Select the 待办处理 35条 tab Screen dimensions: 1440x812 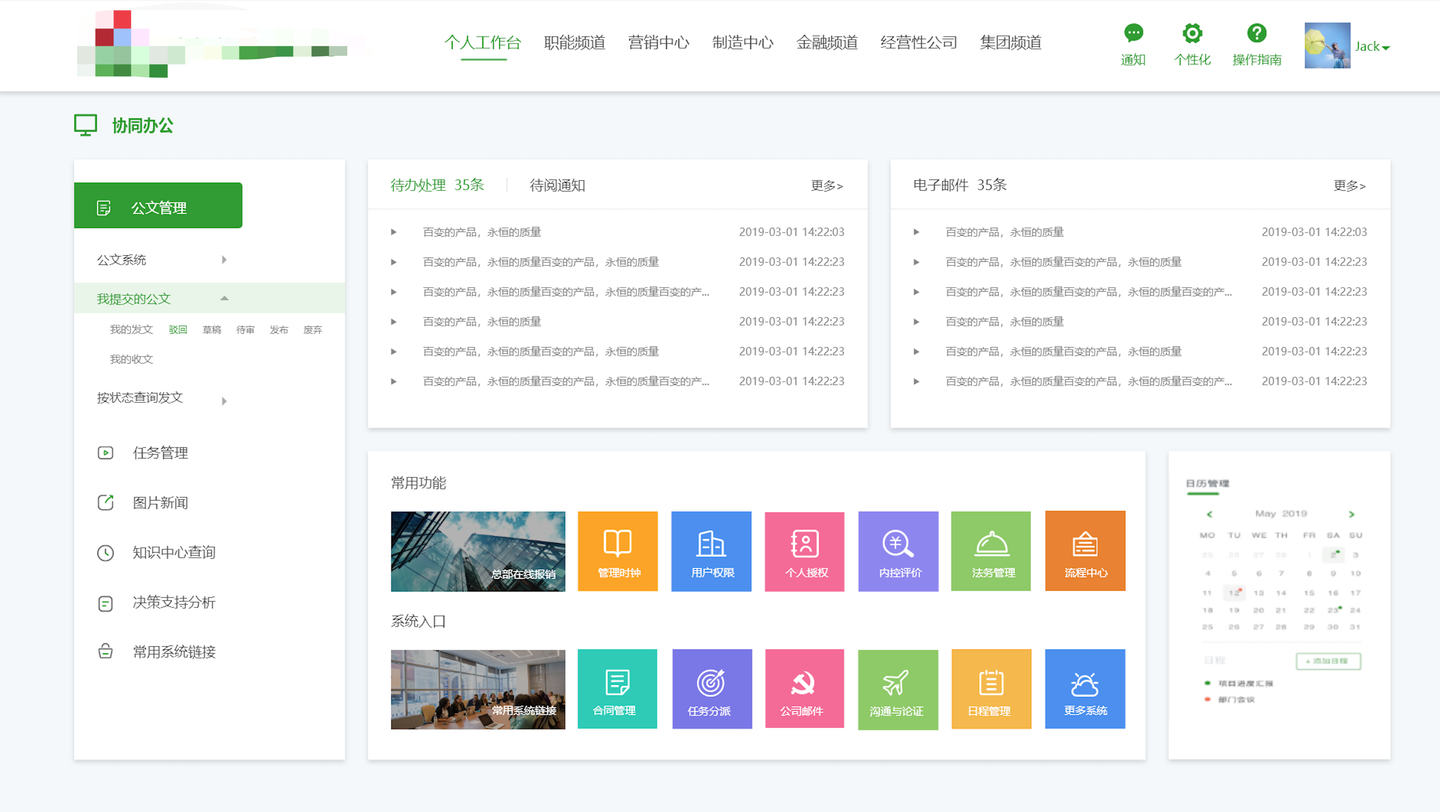click(437, 185)
